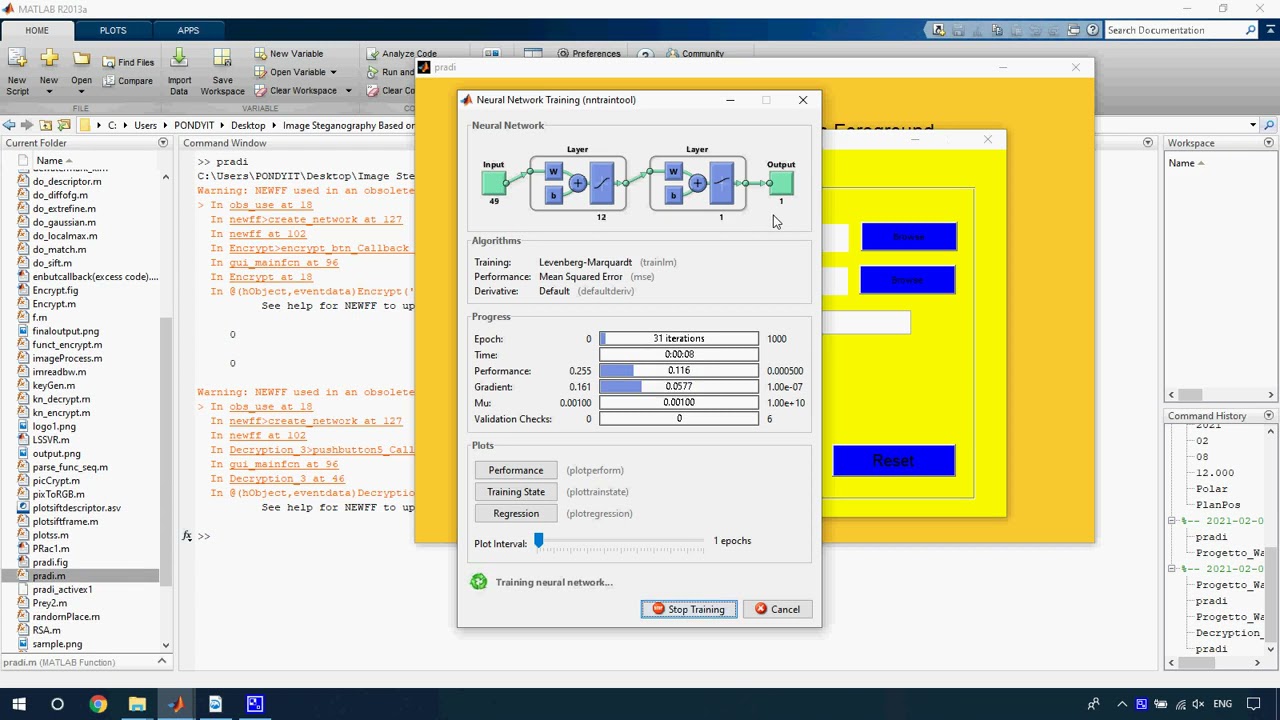The height and width of the screenshot is (720, 1280).
Task: Go back in folder history
Action: pos(8,125)
